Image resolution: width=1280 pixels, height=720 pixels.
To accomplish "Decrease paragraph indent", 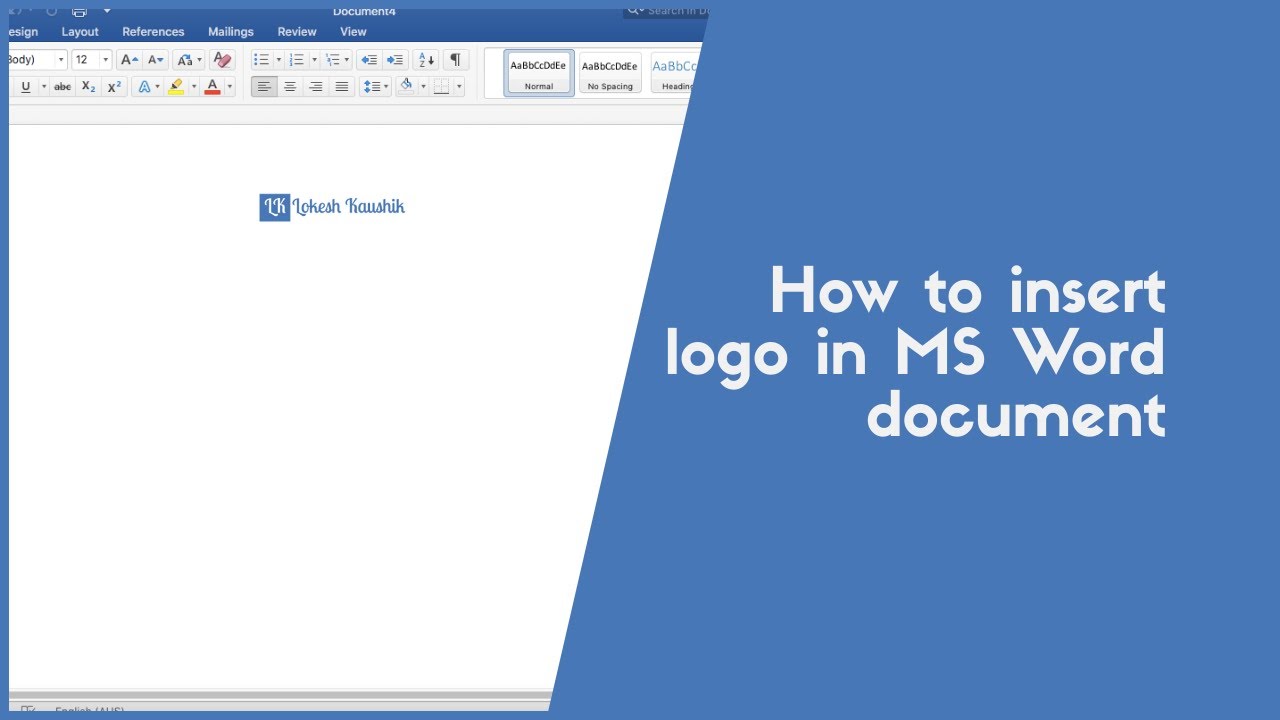I will (369, 60).
